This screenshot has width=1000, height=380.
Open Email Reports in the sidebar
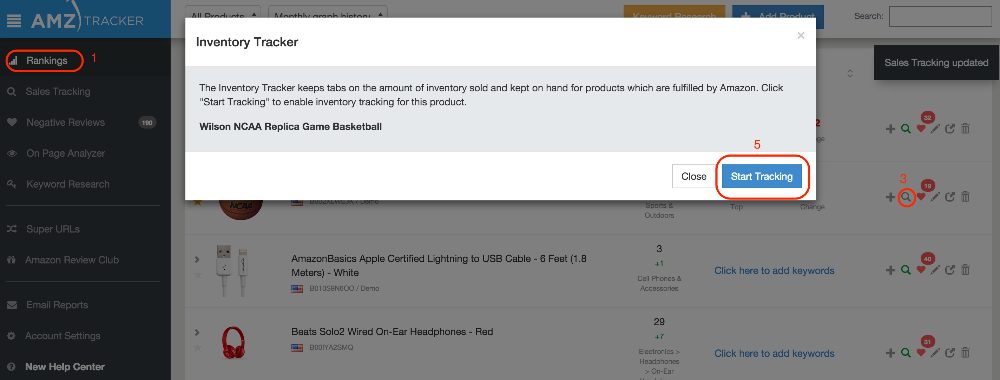coord(57,305)
